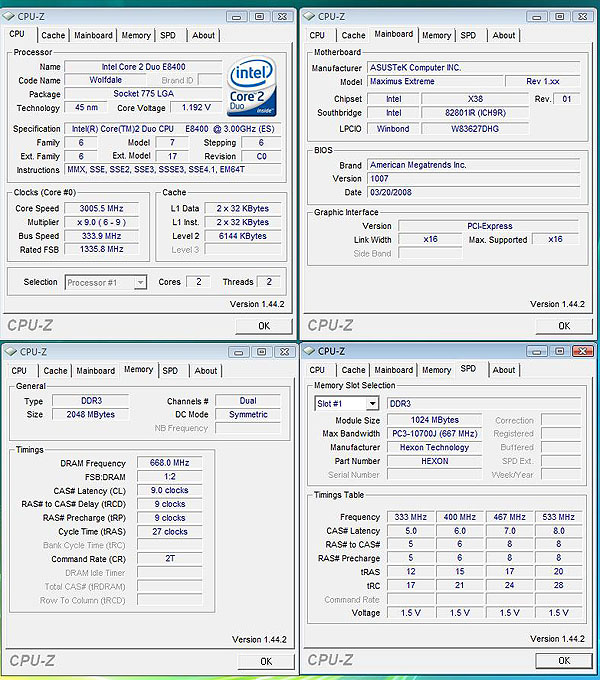600x680 pixels.
Task: Click the processor Name field 'Intel Core 2 Duo E8400'
Action: [143, 67]
